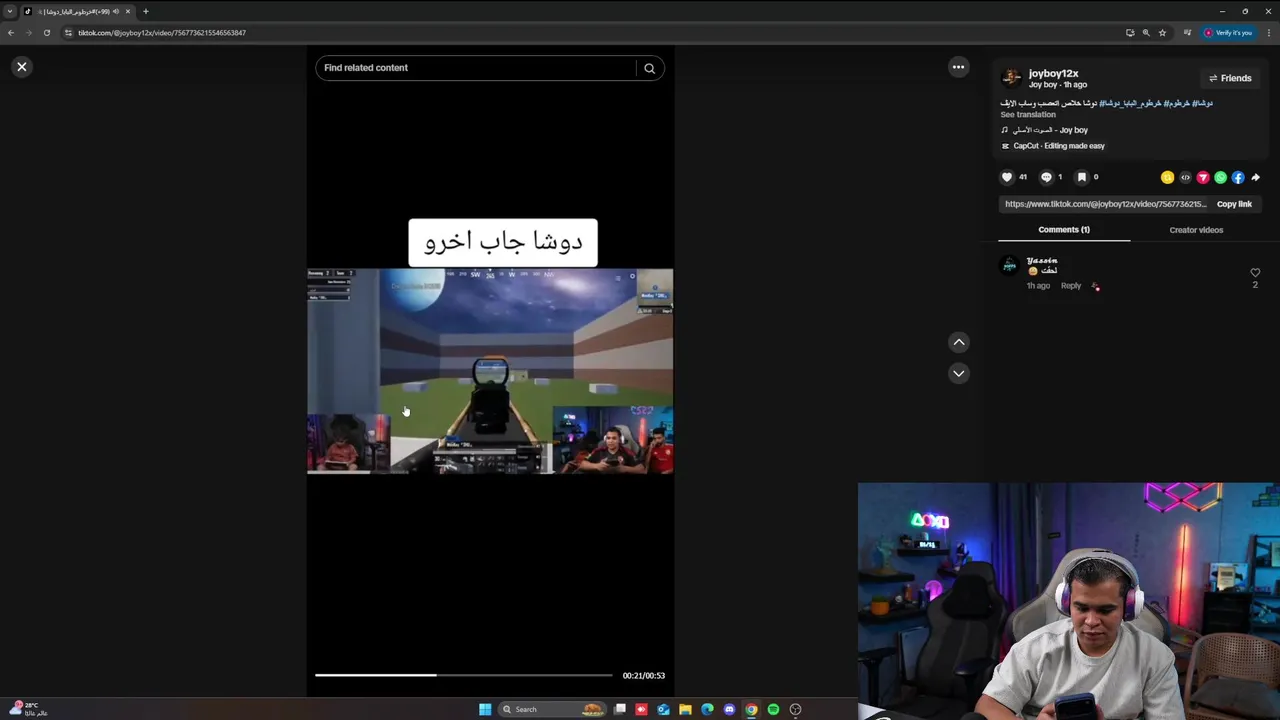Open Discord from the taskbar
The height and width of the screenshot is (720, 1280).
729,709
